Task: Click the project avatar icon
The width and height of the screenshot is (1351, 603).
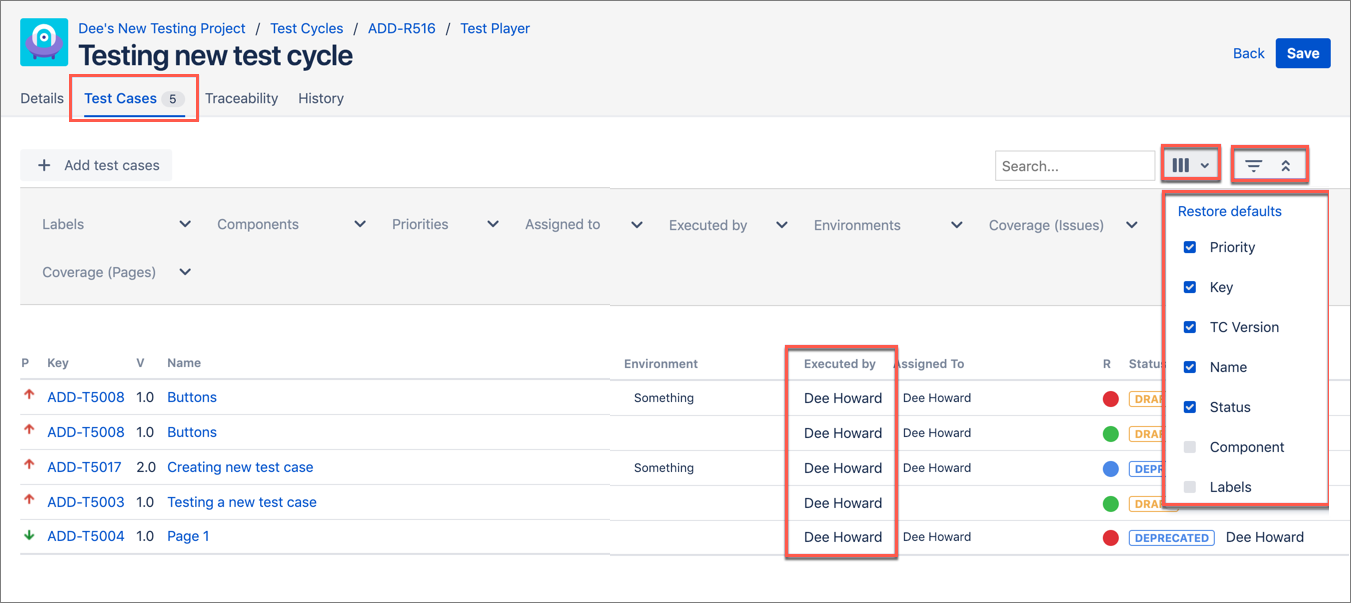Action: 44,42
